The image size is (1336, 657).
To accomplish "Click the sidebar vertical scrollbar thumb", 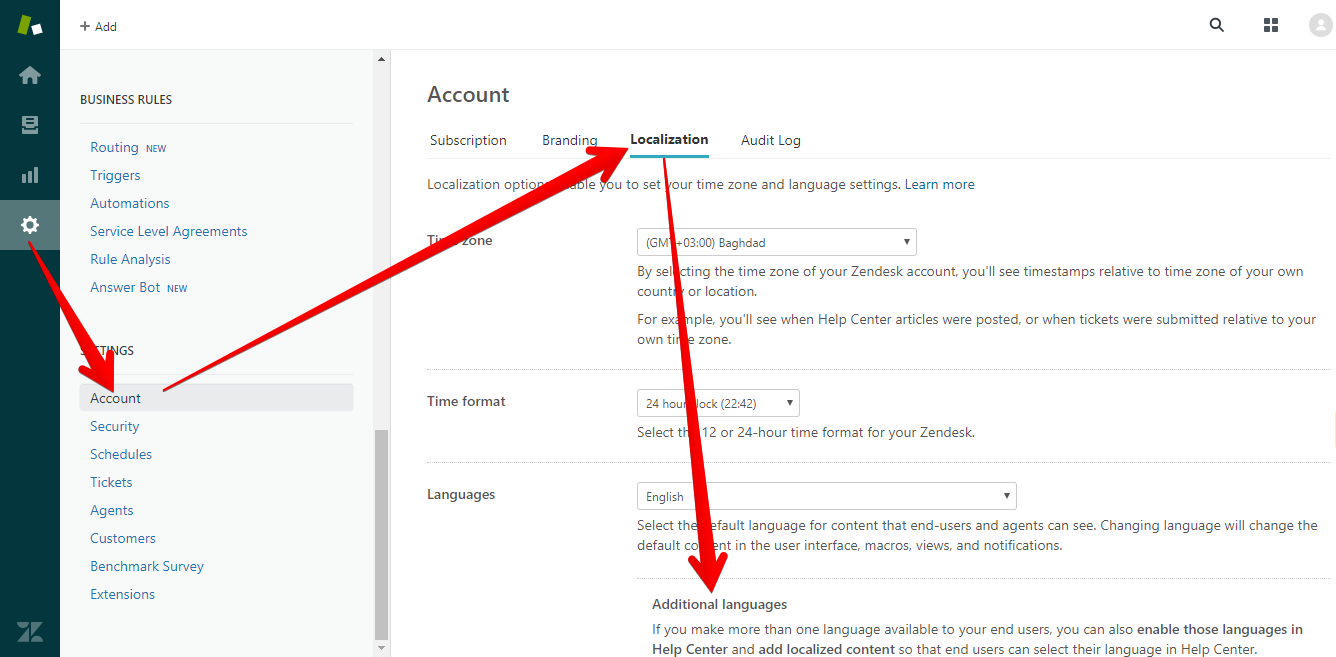I will point(381,534).
